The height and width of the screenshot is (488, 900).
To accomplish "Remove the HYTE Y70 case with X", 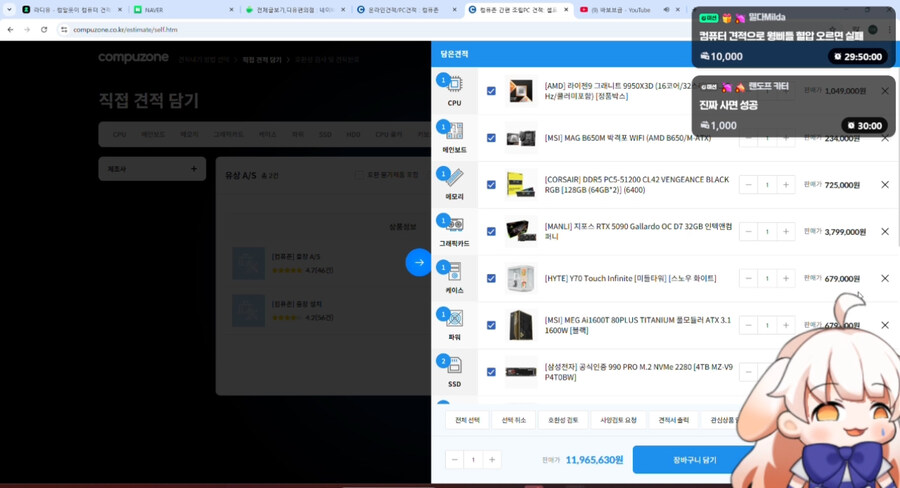I will click(885, 278).
